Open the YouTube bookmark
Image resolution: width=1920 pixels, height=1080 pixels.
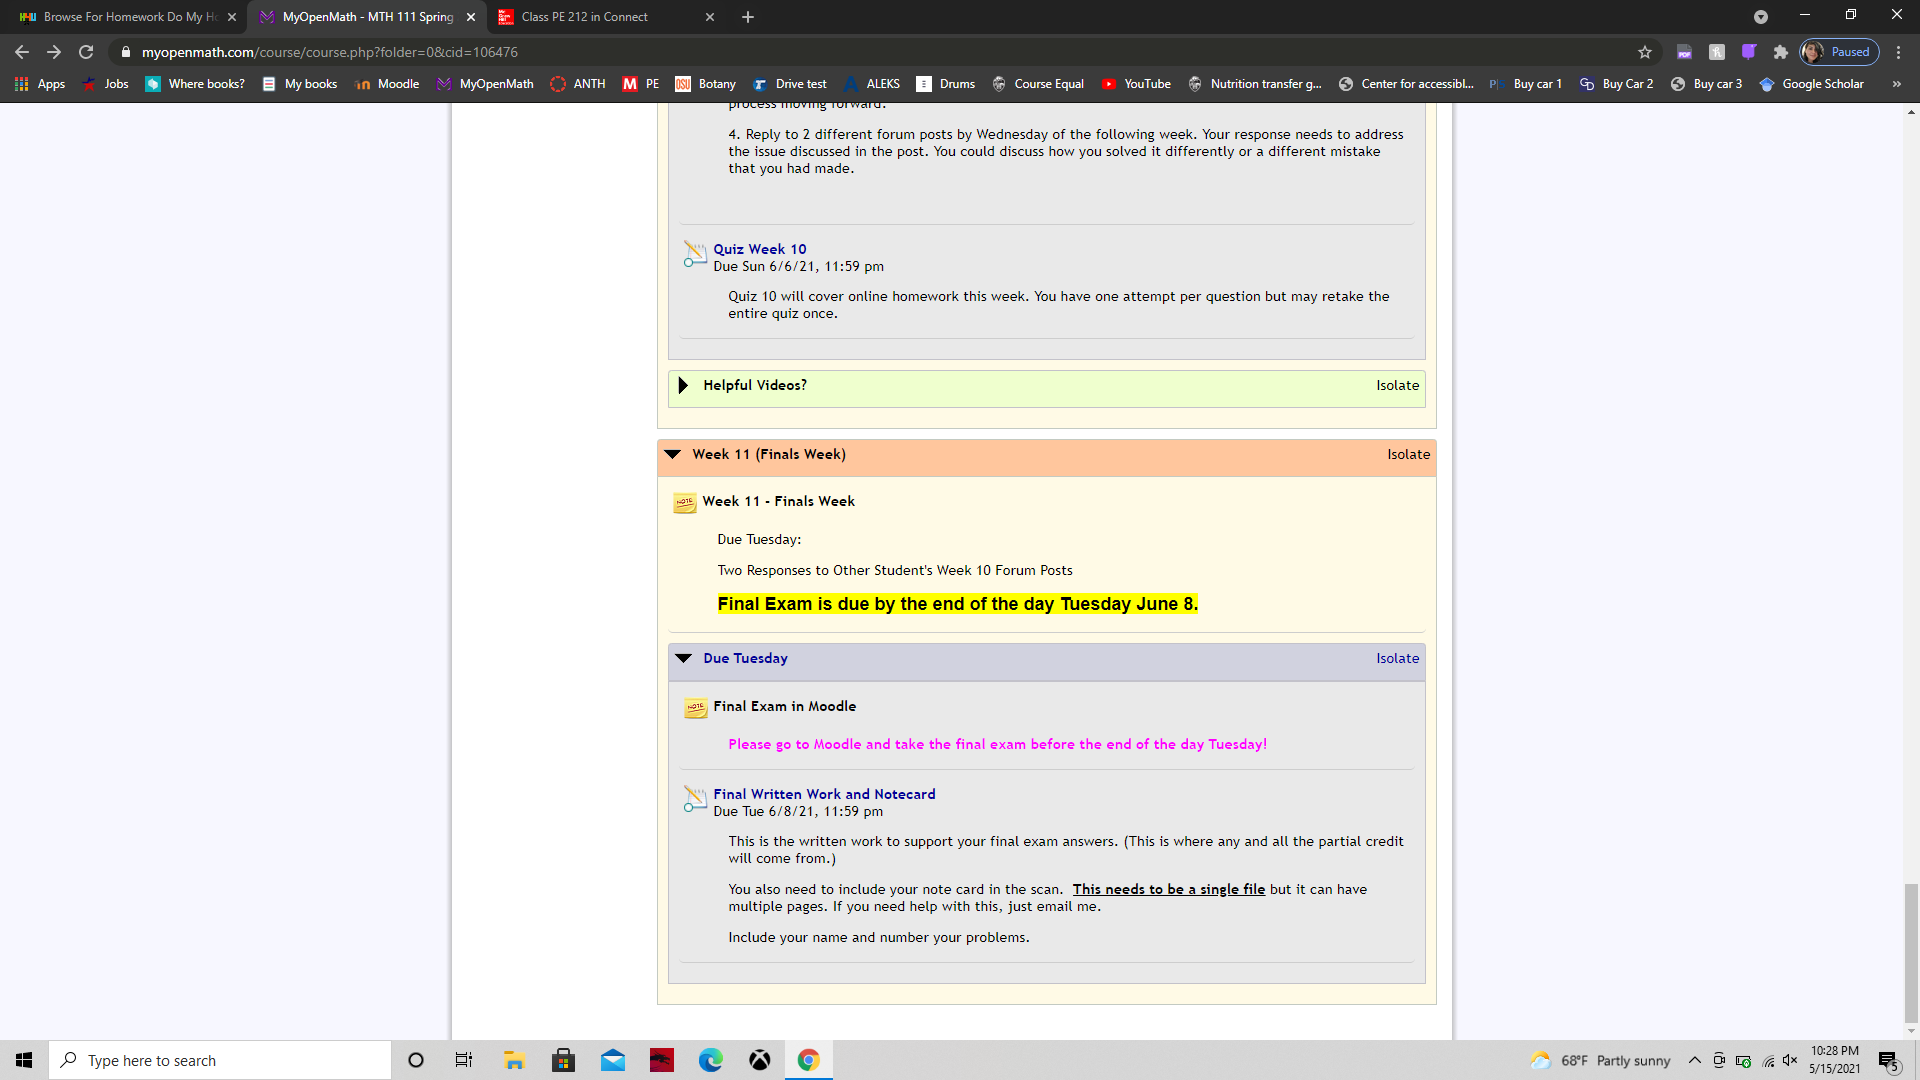pos(1136,84)
